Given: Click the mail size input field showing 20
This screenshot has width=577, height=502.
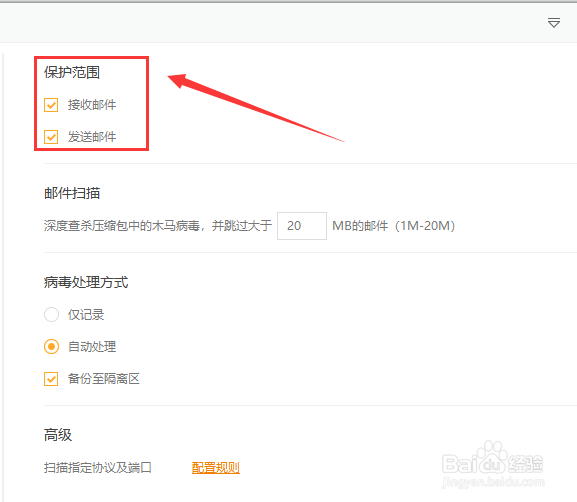Looking at the screenshot, I should coord(302,226).
